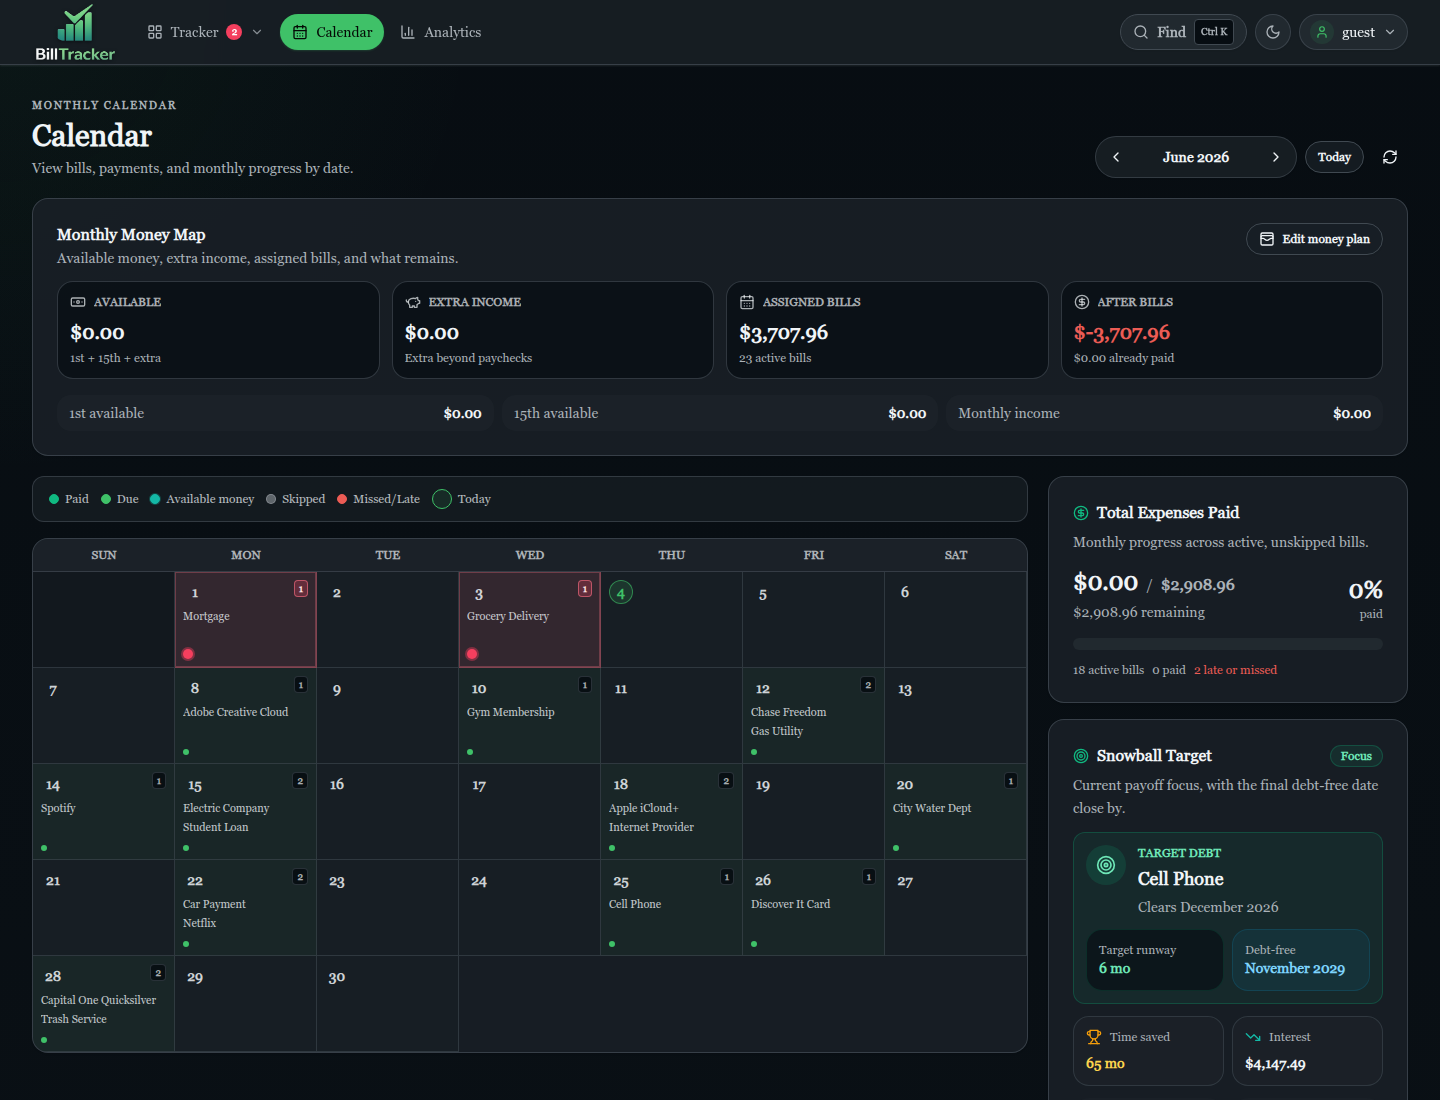This screenshot has height=1100, width=1440.
Task: Select the June 1 Mortgage day cell
Action: point(246,620)
